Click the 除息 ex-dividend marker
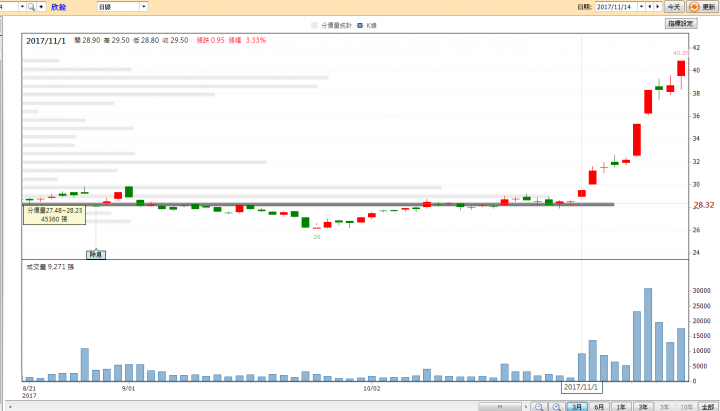 tap(96, 254)
